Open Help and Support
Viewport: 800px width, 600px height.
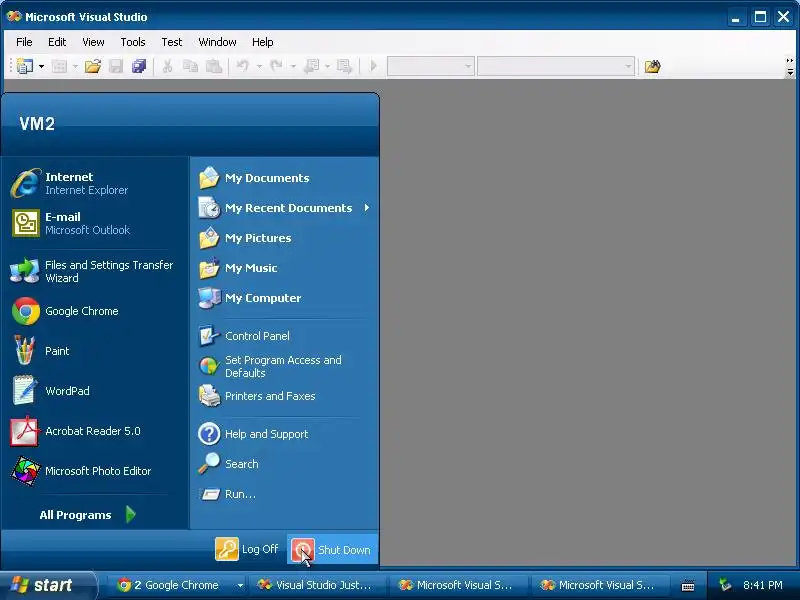click(x=284, y=434)
